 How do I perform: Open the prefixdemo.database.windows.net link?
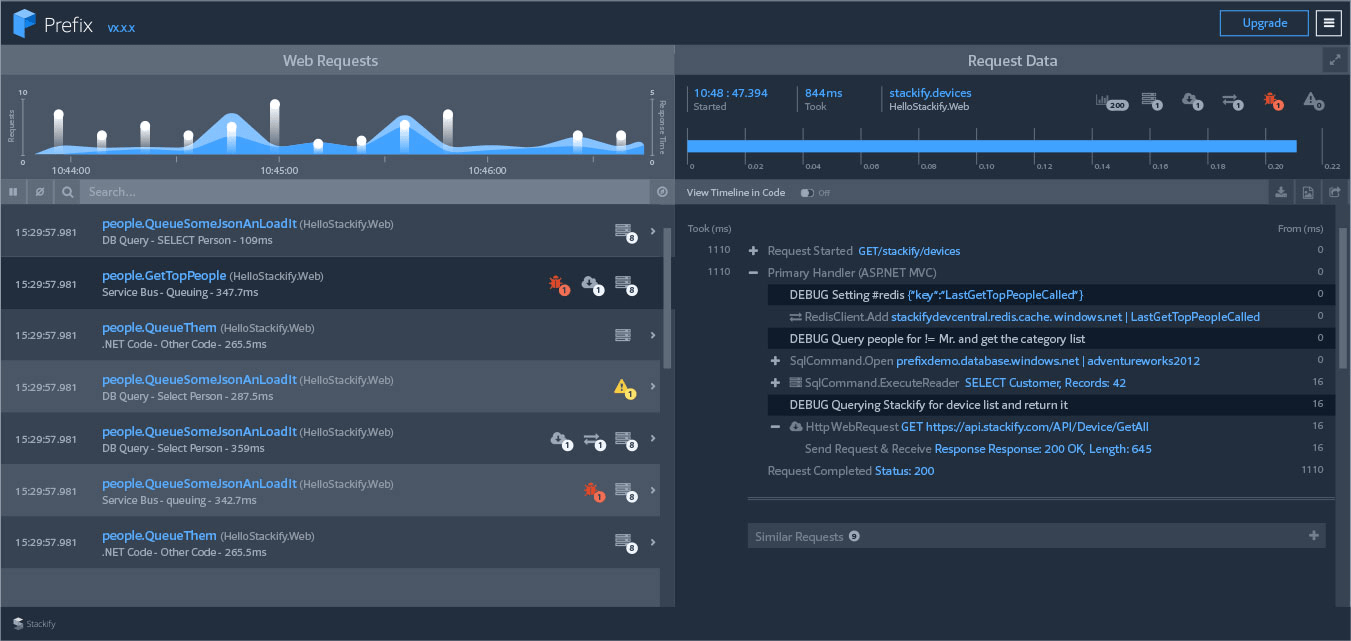pos(987,361)
